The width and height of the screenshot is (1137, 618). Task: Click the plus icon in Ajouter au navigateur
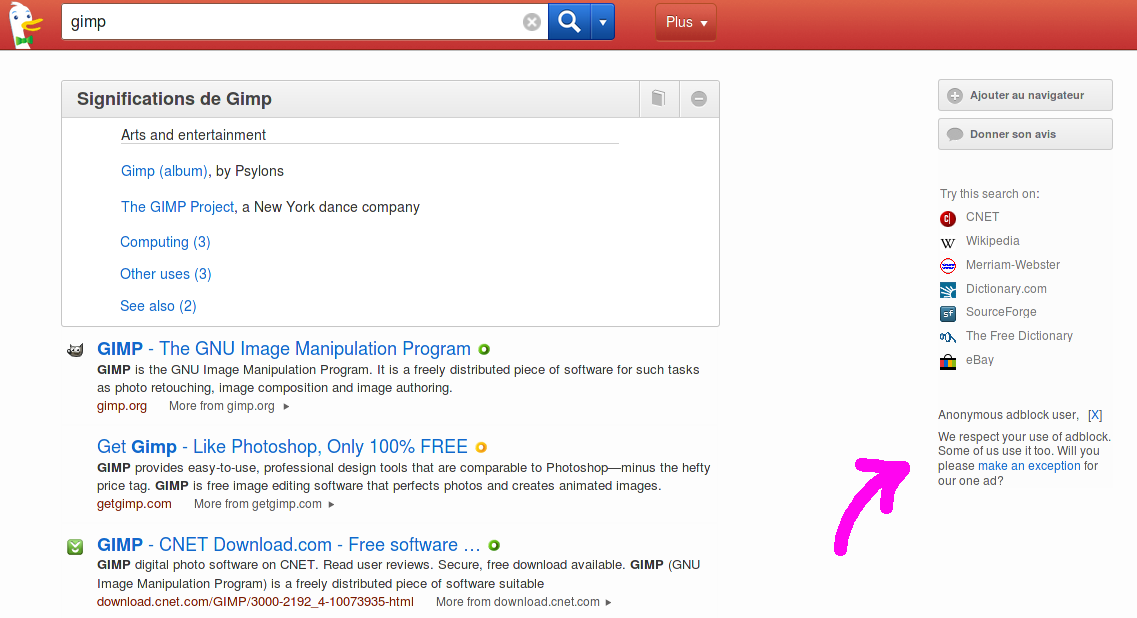pyautogui.click(x=955, y=96)
